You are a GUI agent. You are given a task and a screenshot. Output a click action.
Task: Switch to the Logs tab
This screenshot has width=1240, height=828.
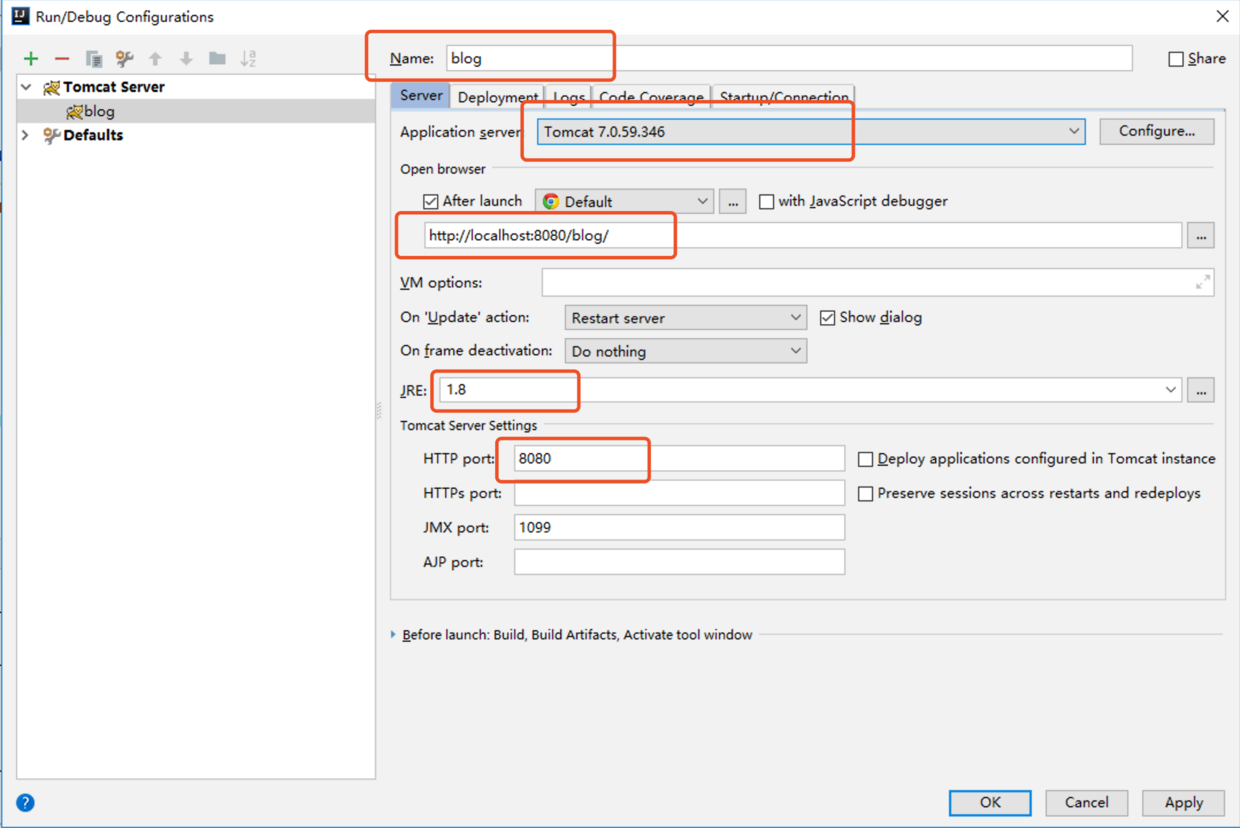coord(569,97)
